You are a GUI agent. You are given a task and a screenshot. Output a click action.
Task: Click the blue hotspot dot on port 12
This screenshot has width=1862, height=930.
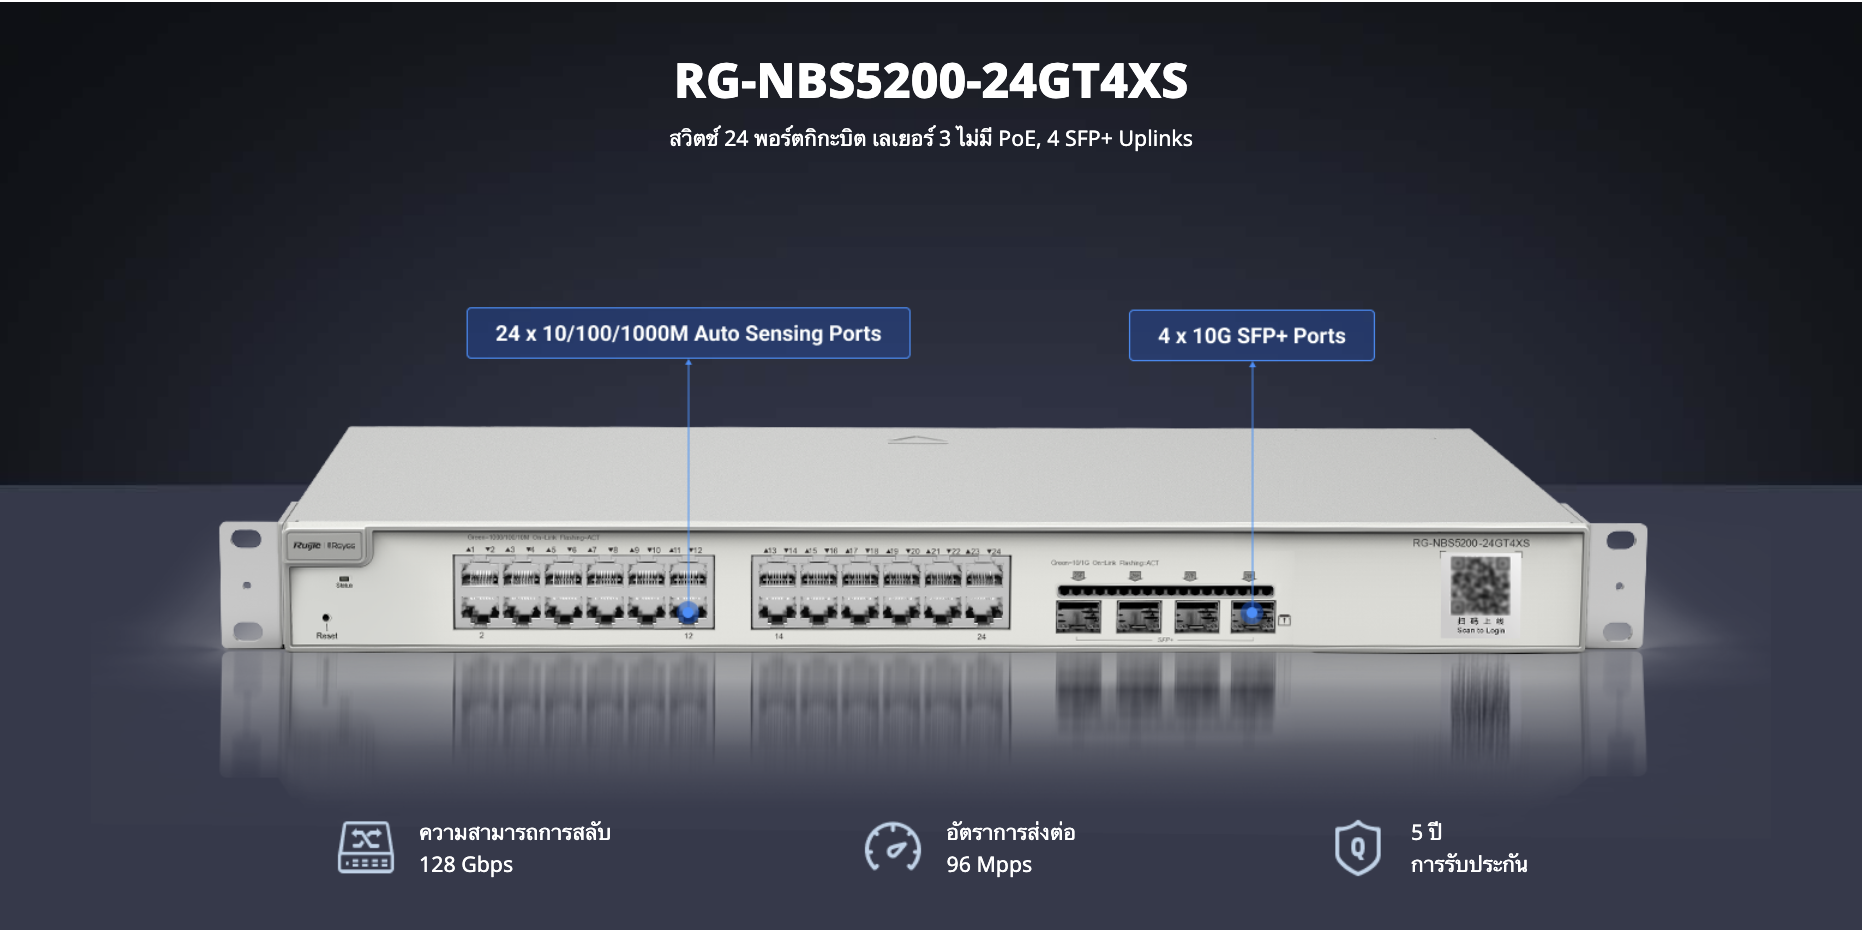(688, 611)
